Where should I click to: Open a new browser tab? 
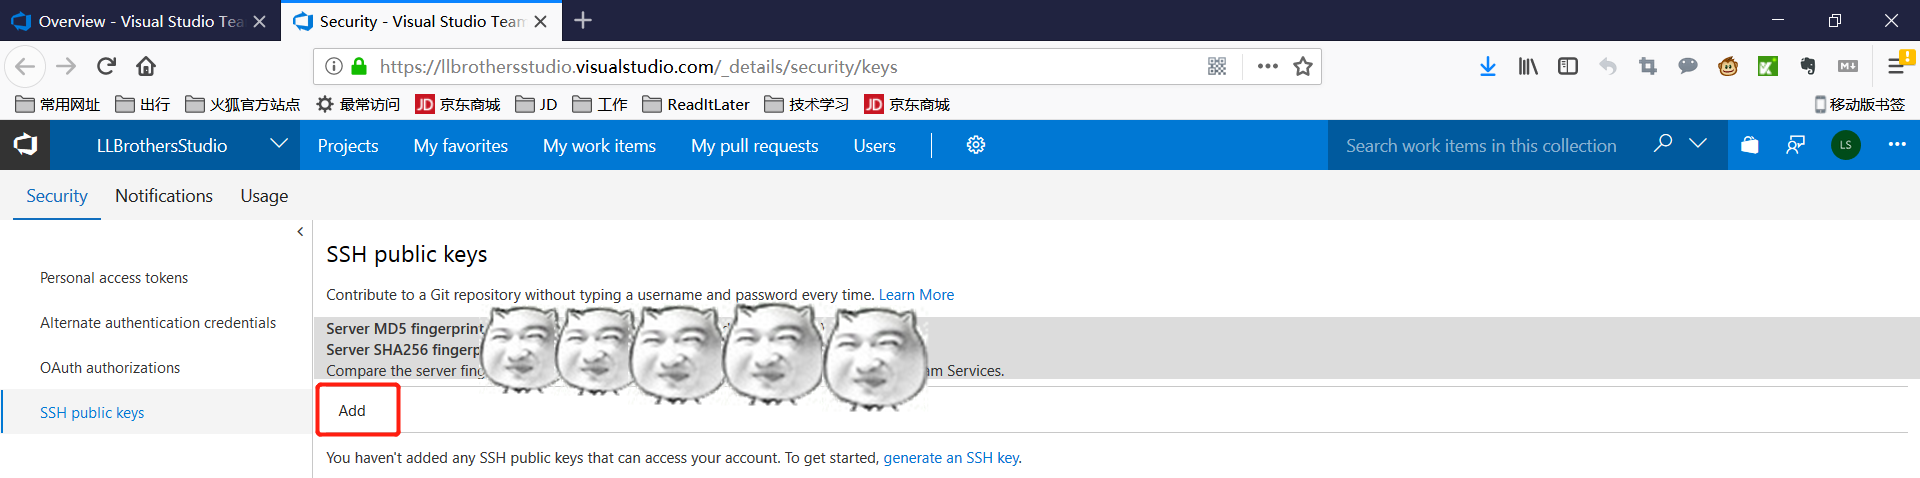(583, 20)
